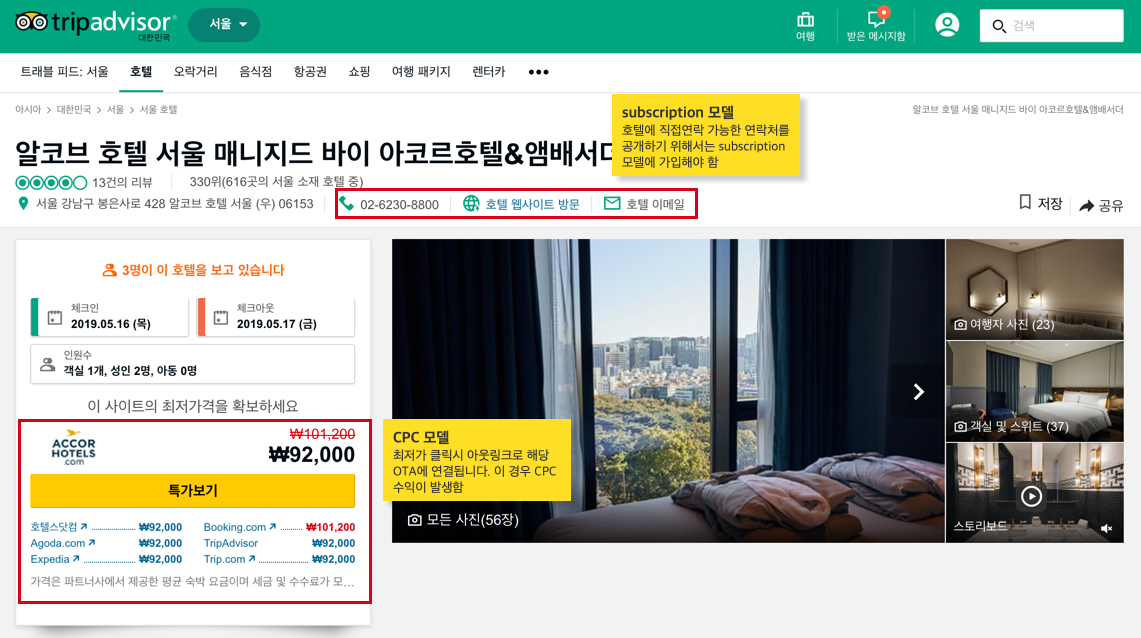Open 받은 메시지함 inbox icon
This screenshot has height=638, width=1141.
point(875,26)
